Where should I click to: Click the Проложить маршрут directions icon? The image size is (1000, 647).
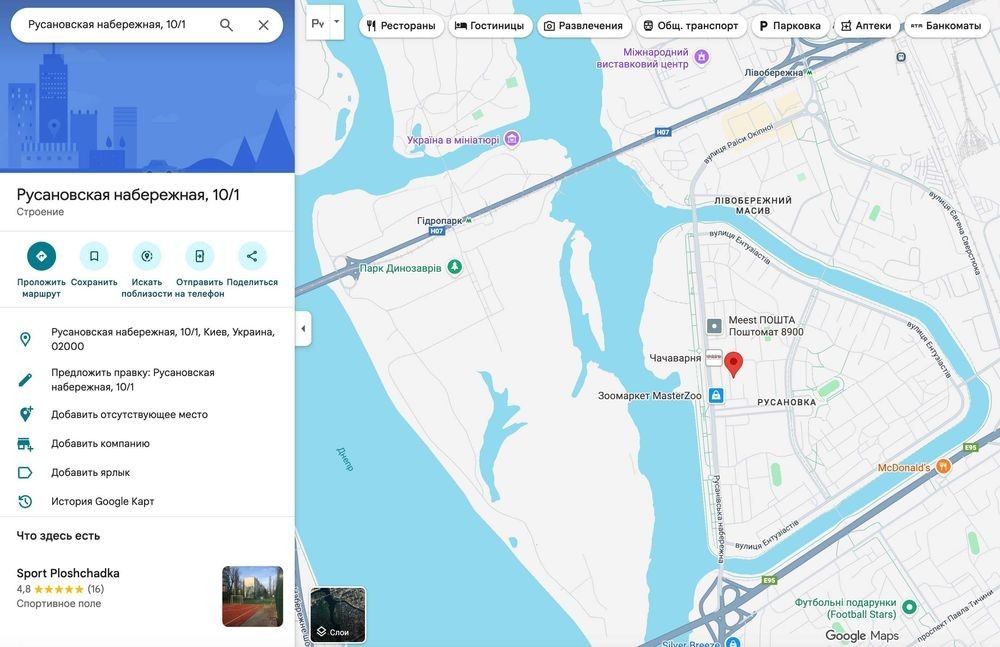point(41,256)
